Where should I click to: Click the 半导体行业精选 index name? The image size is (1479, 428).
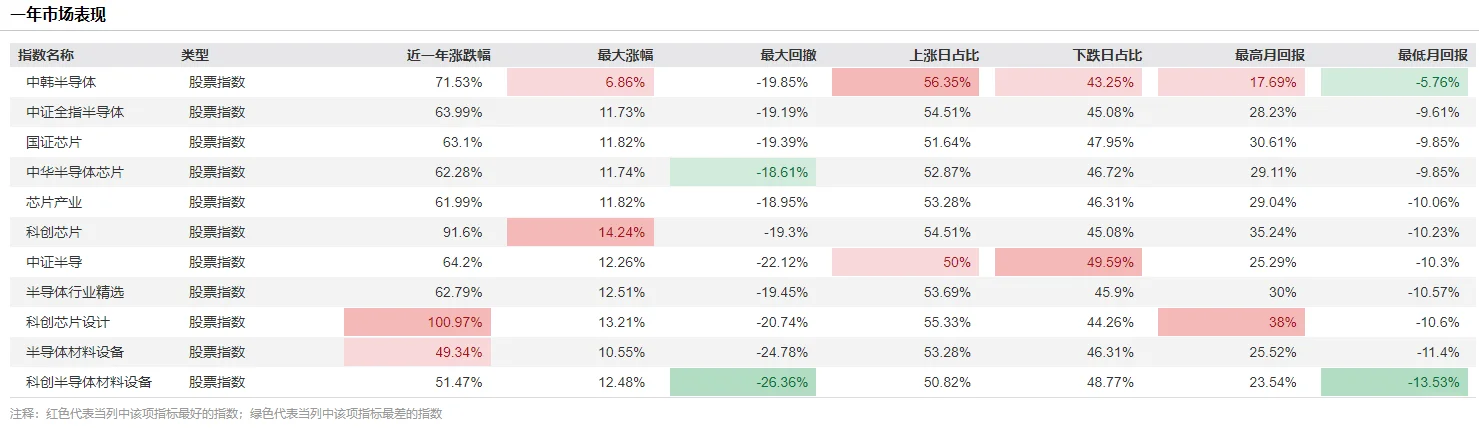coord(75,293)
